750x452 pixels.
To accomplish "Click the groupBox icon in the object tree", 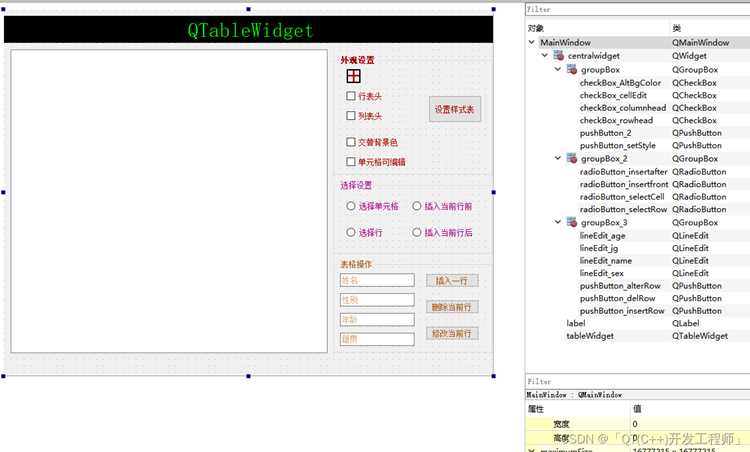I will (x=572, y=69).
